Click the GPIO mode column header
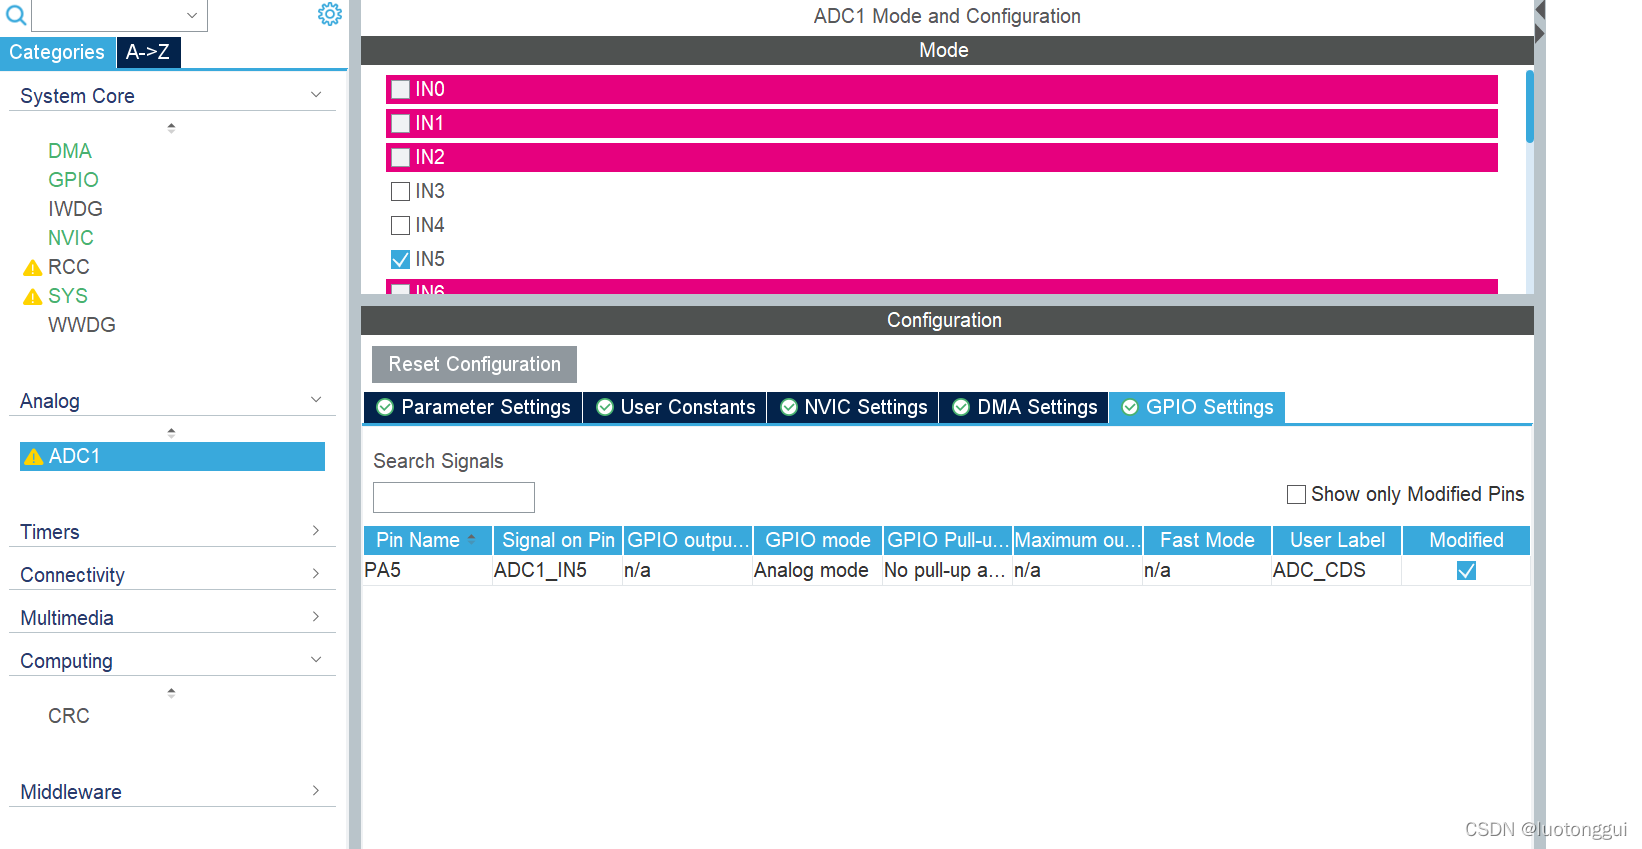This screenshot has width=1642, height=849. coord(818,541)
